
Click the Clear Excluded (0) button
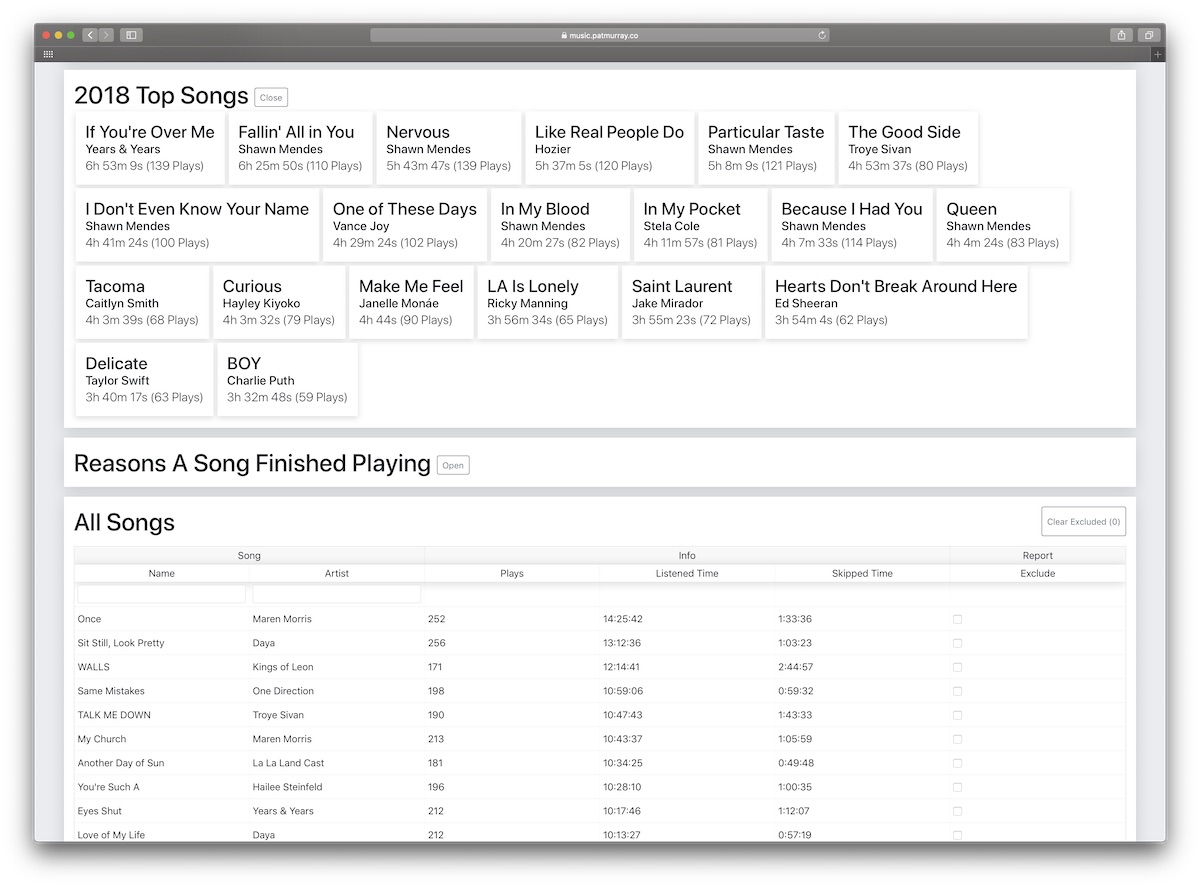[1083, 522]
